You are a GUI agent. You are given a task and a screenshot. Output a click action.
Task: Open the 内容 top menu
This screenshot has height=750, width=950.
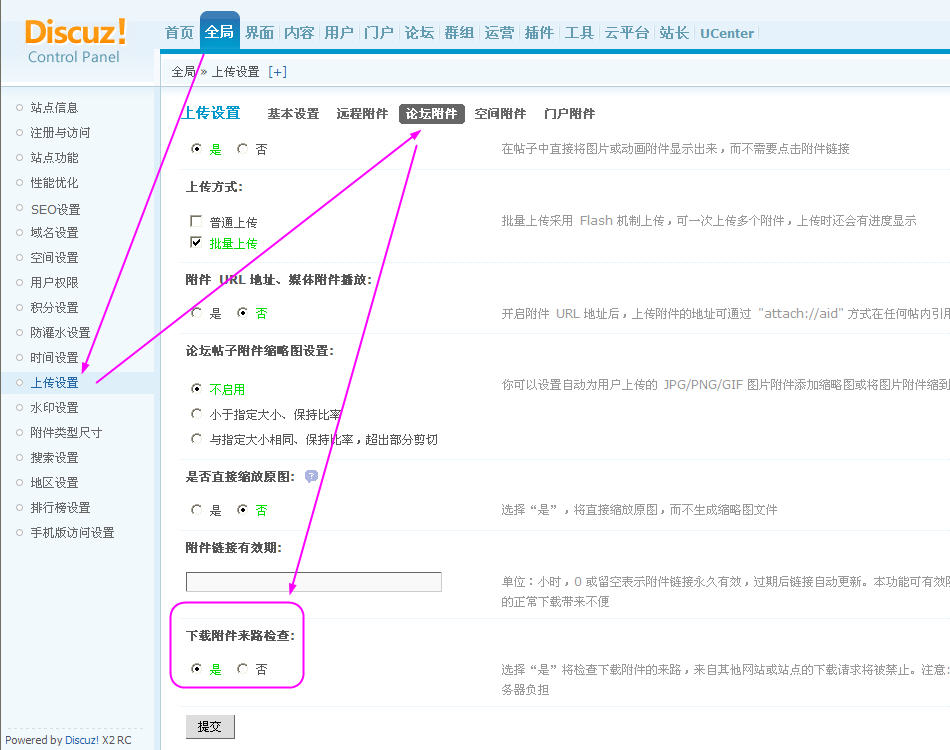click(x=299, y=33)
